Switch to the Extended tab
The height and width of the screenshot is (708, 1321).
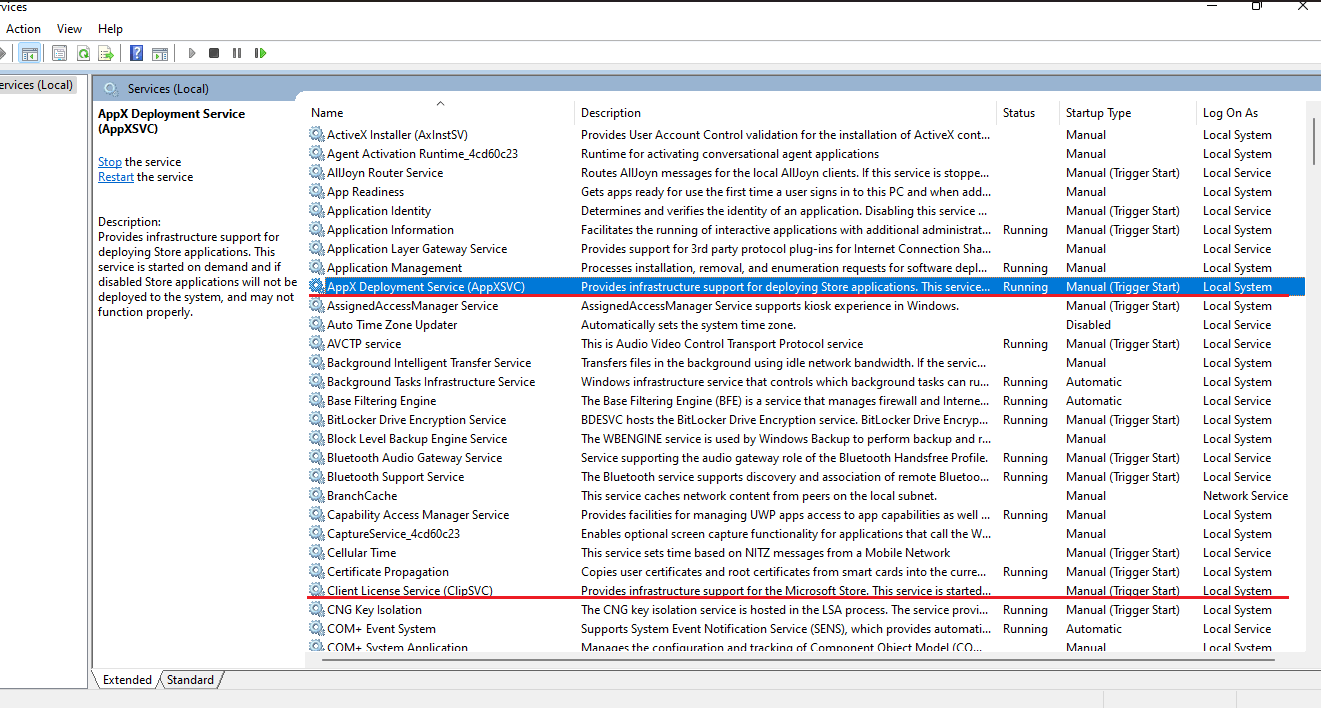(127, 680)
